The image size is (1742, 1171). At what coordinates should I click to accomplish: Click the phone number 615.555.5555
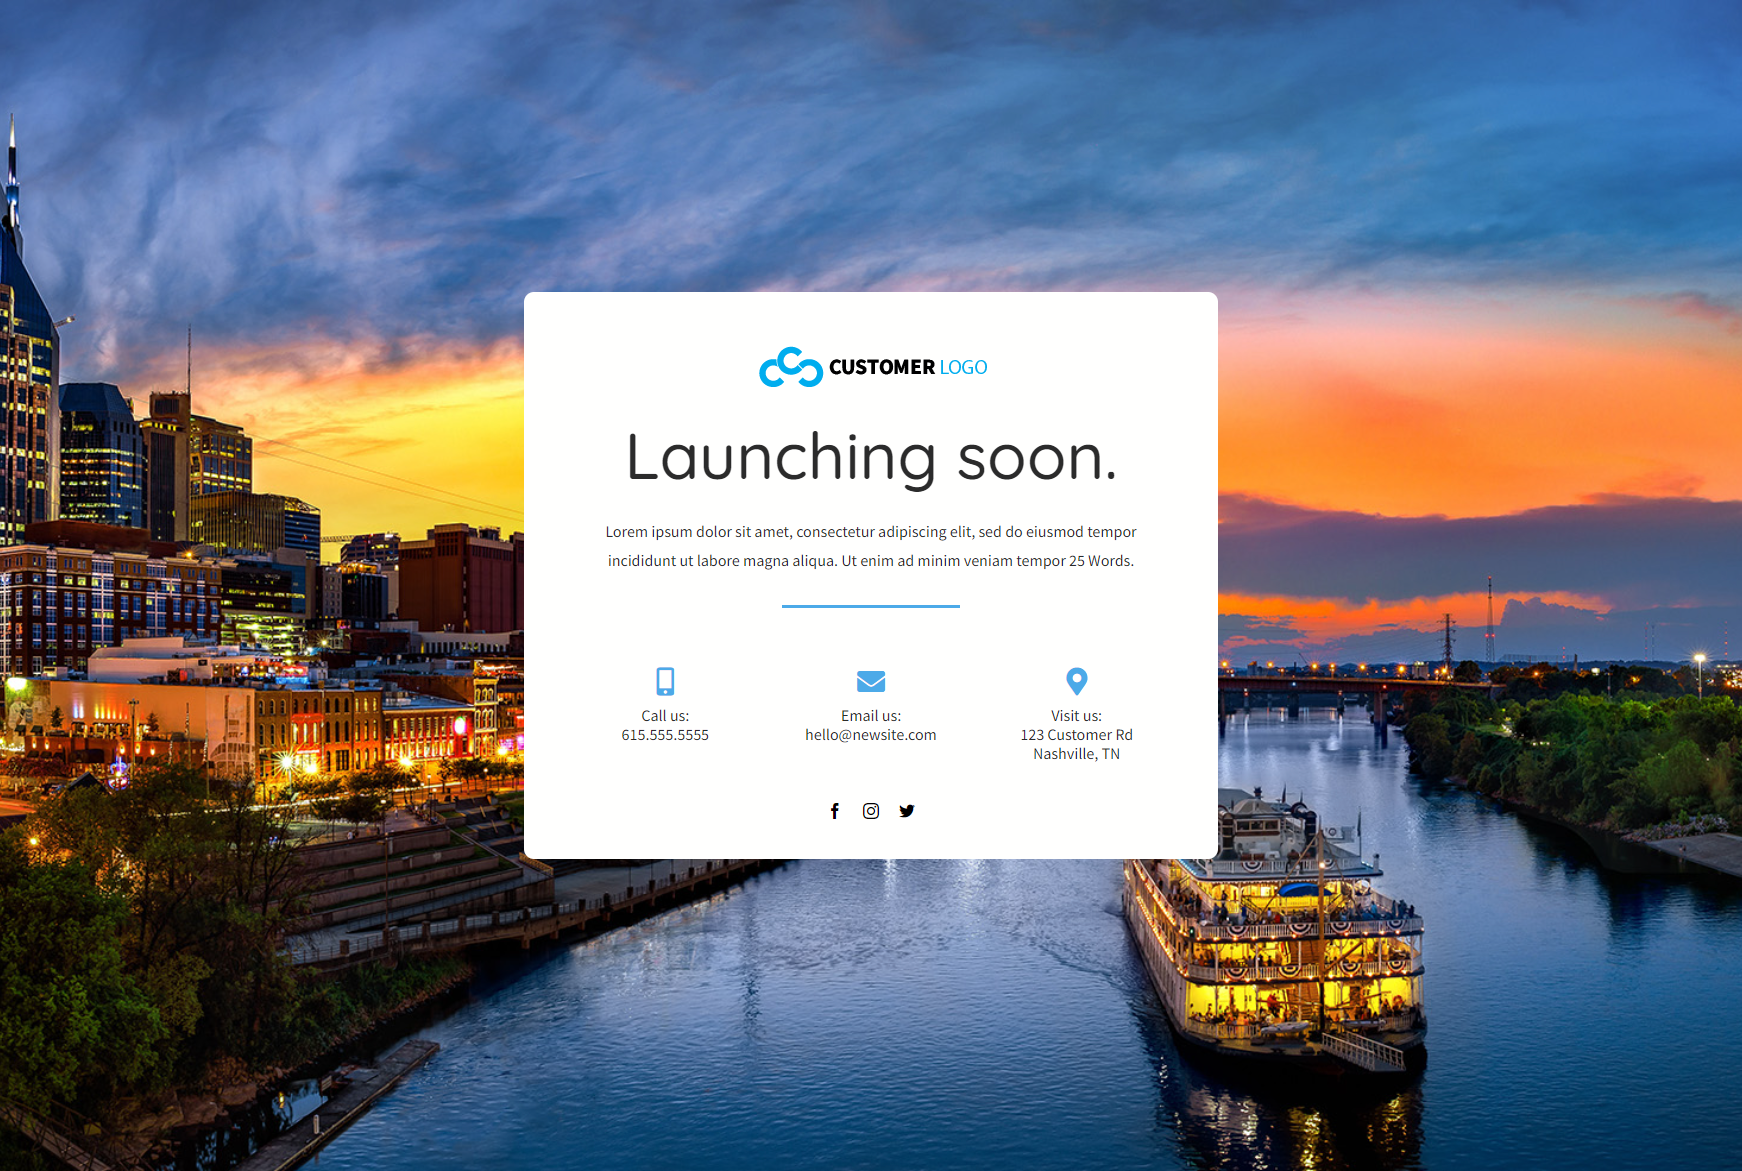click(x=665, y=735)
